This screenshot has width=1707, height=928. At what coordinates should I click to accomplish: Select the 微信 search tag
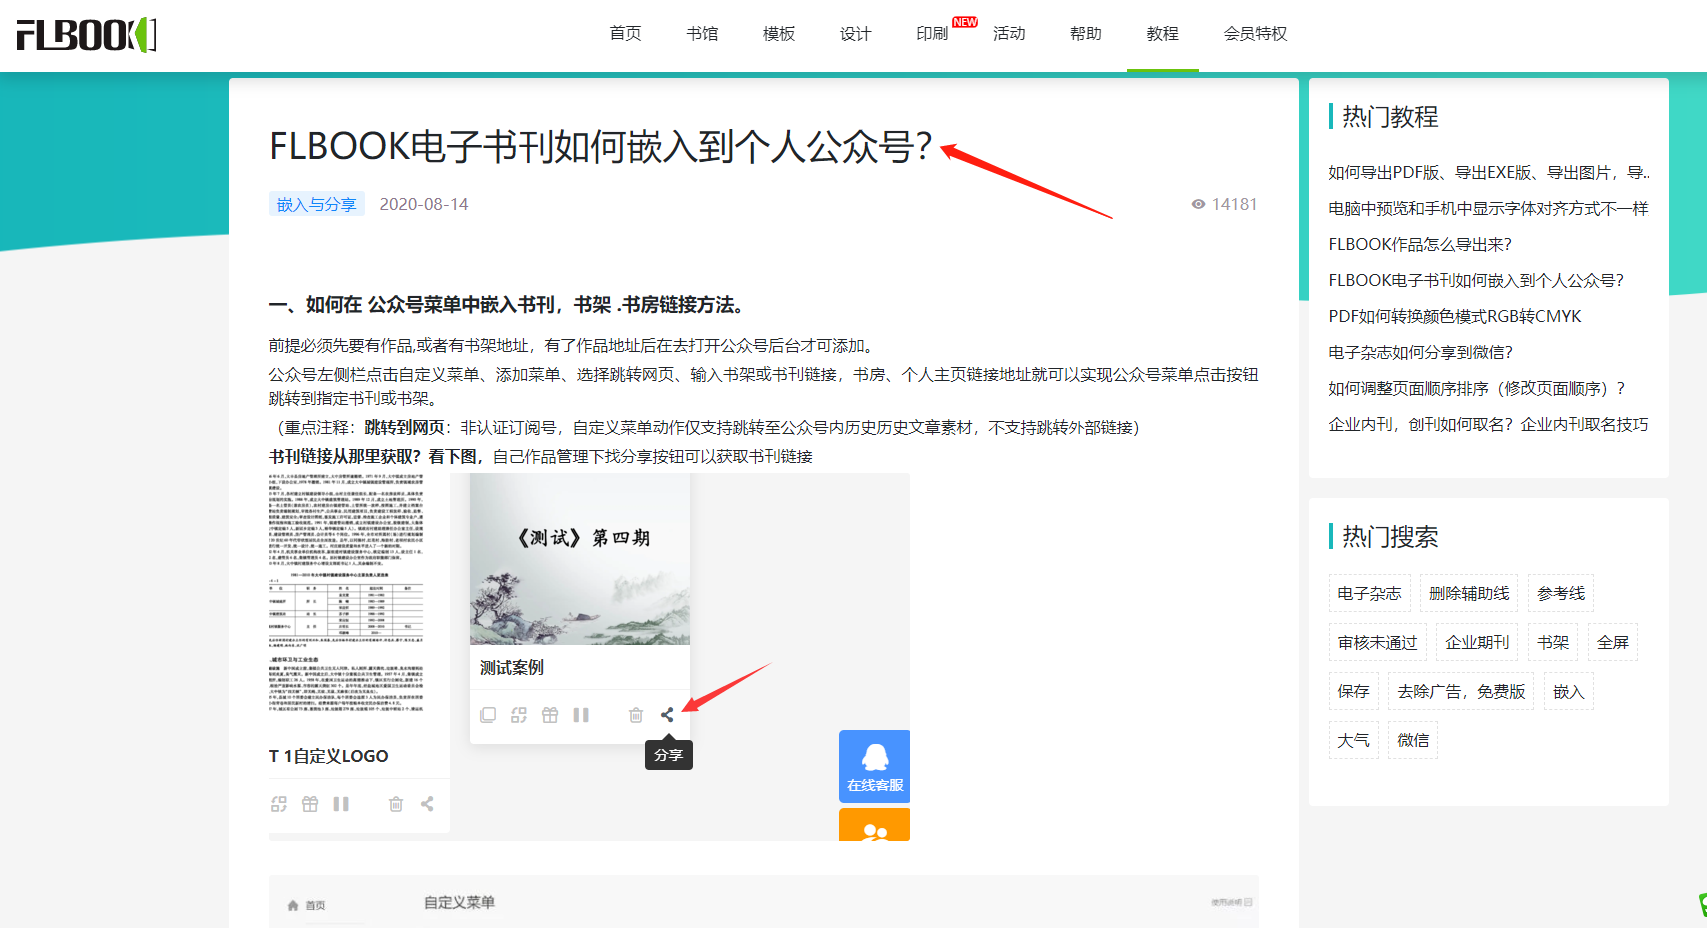(x=1413, y=740)
